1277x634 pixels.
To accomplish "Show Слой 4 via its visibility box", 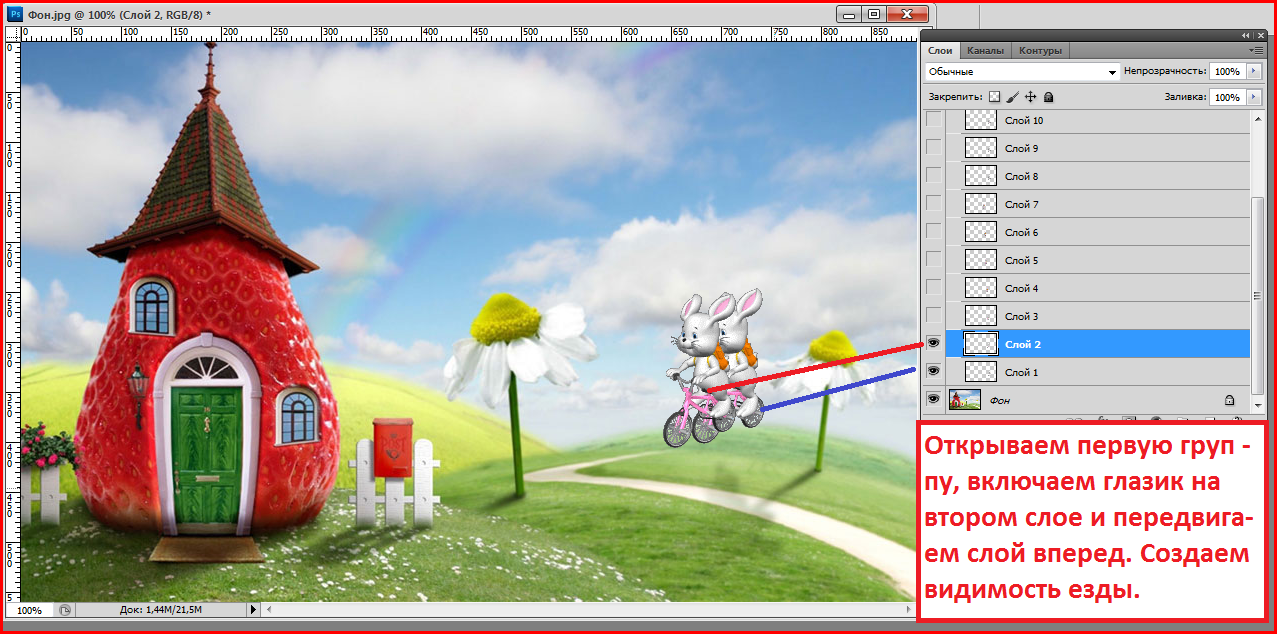I will point(933,288).
